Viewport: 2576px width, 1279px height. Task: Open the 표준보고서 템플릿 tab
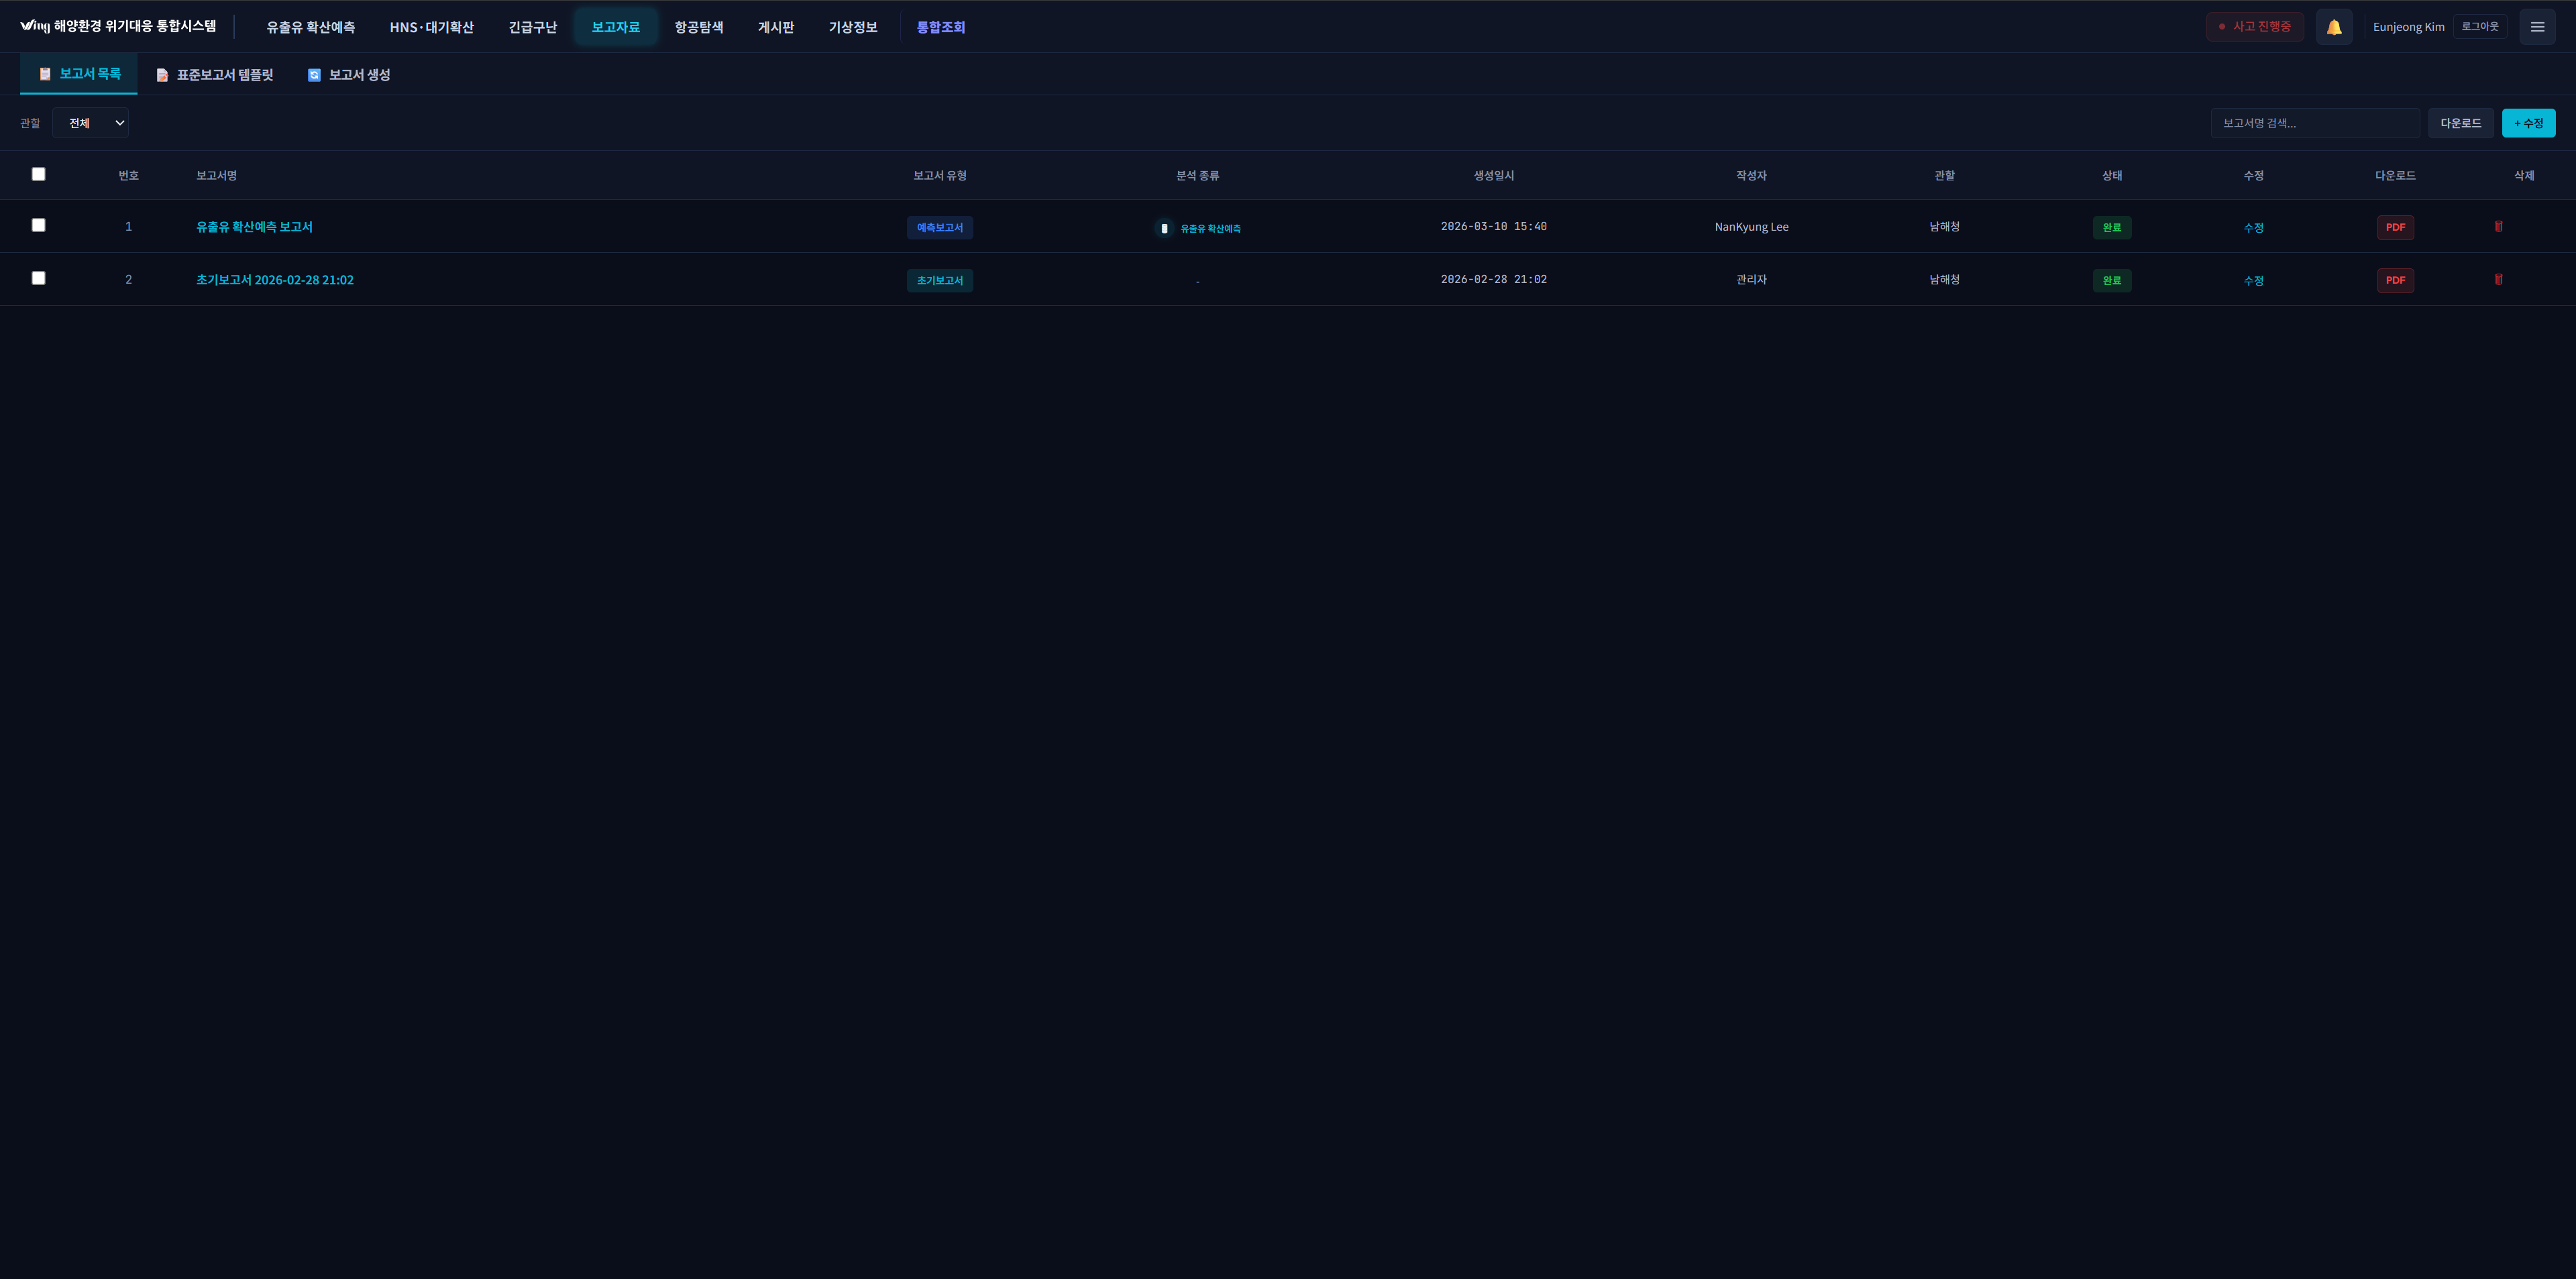(x=215, y=75)
